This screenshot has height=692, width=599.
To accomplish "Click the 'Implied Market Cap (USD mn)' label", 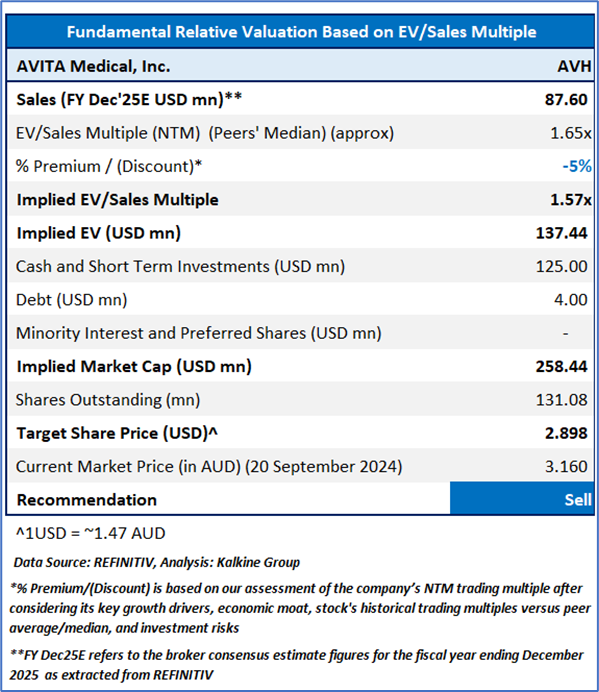I will tap(134, 366).
